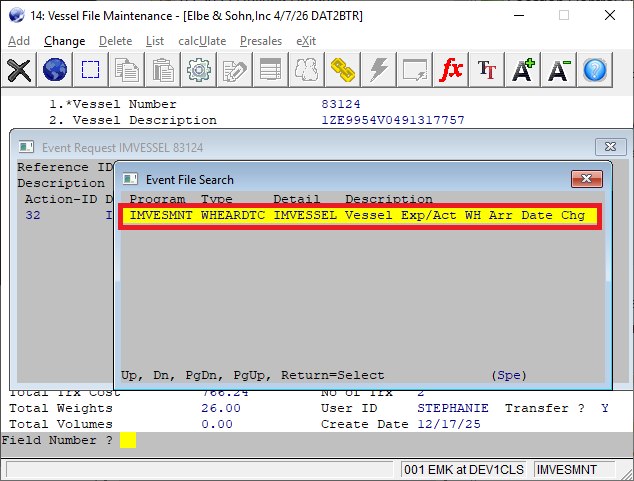
Task: Open the red fx formula icon
Action: click(452, 70)
